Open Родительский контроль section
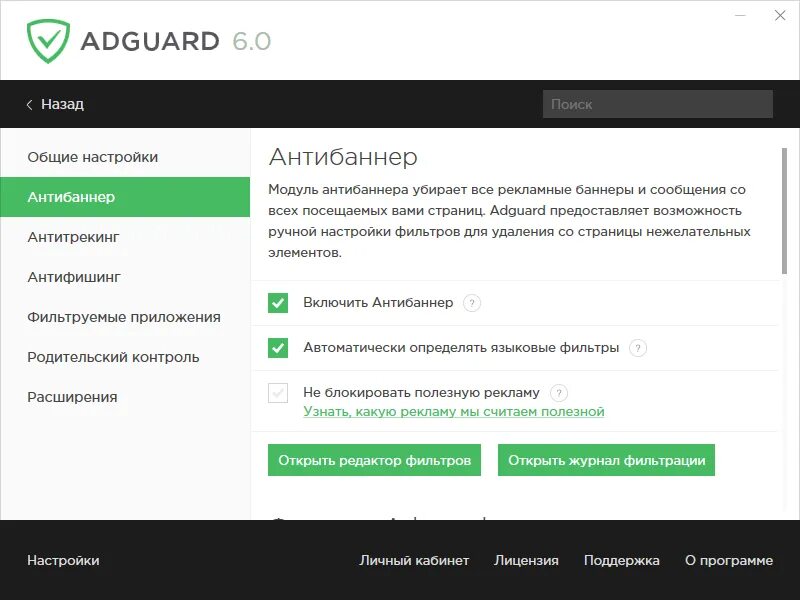The image size is (800, 600). [x=125, y=357]
